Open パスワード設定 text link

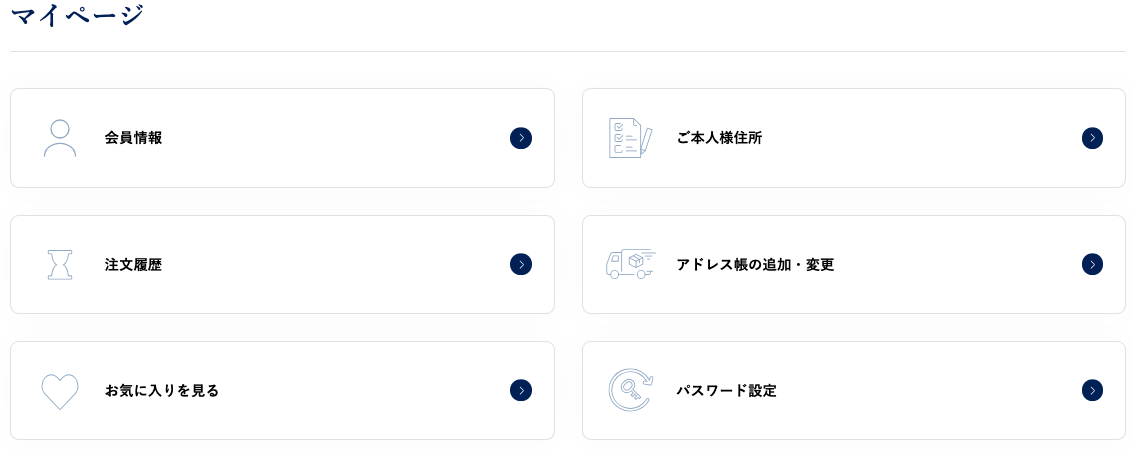[726, 391]
